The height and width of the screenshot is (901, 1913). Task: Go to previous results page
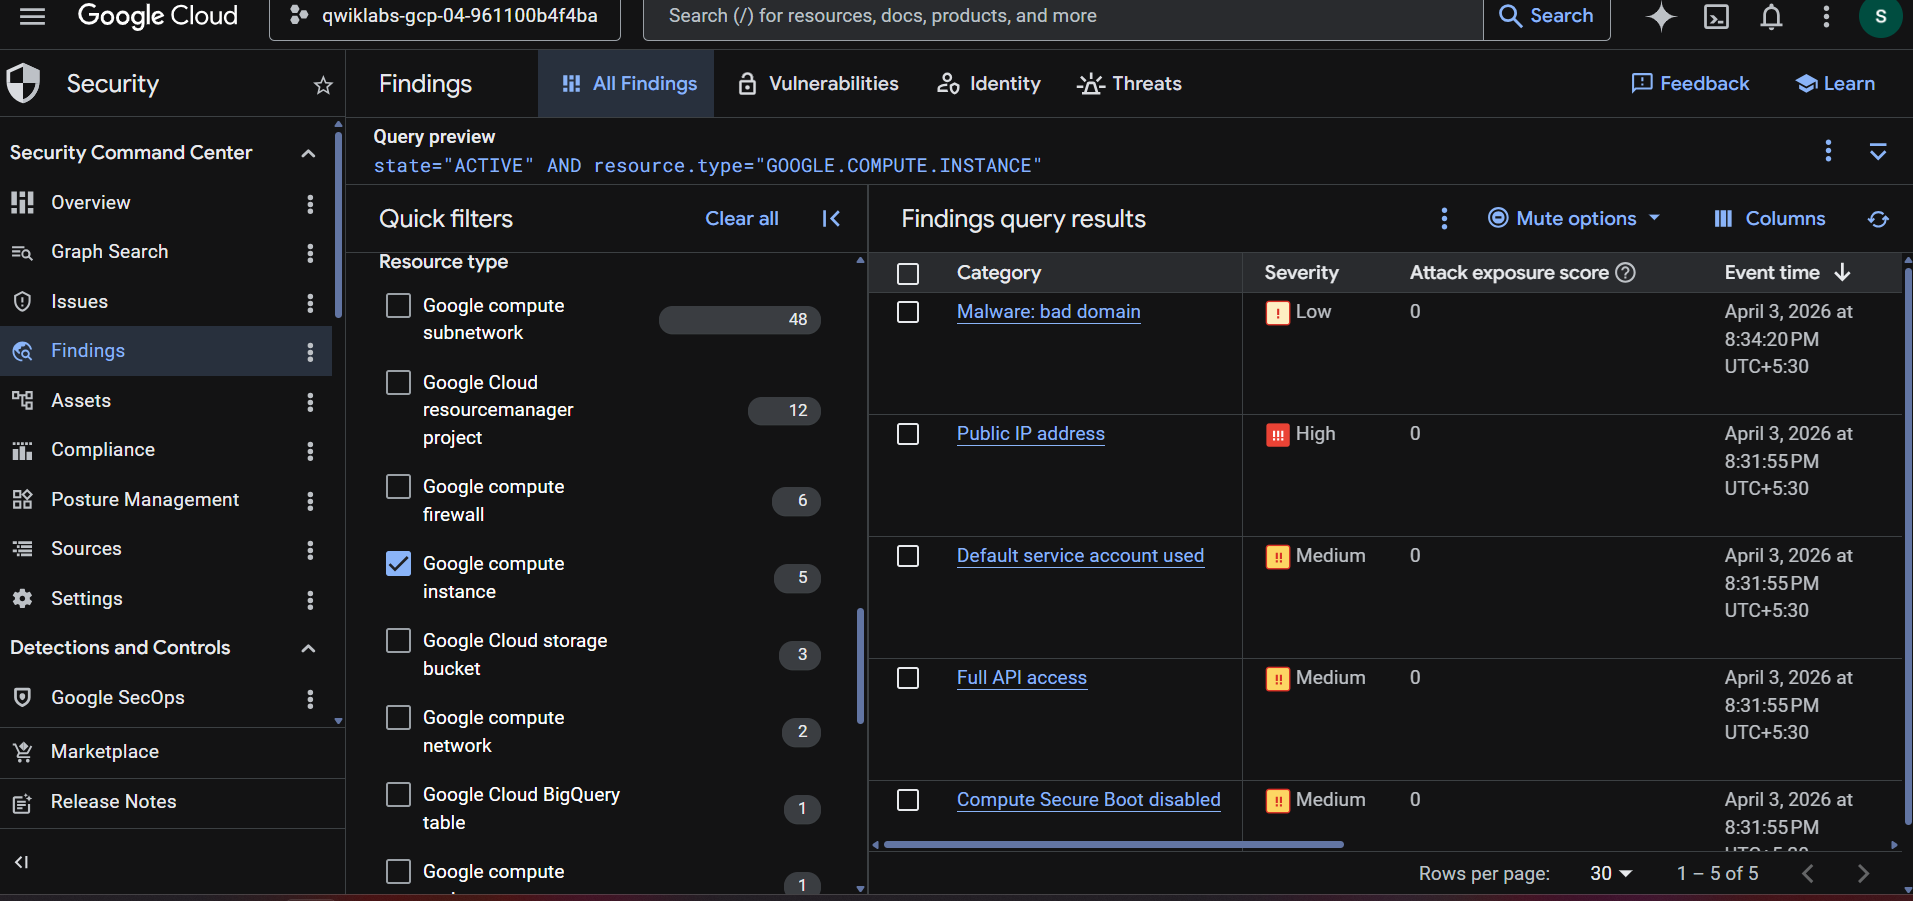tap(1808, 874)
